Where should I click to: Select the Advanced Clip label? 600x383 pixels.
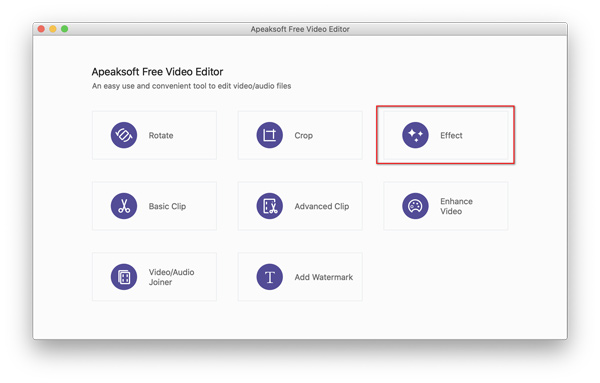tap(322, 206)
